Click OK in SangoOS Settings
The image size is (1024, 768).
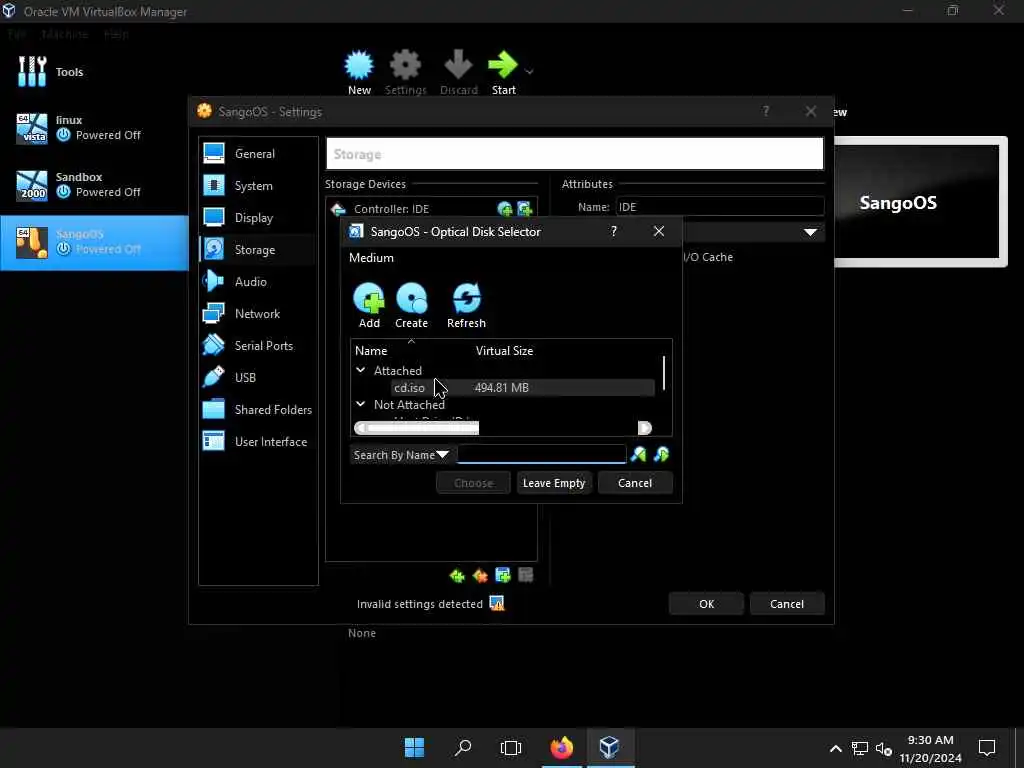(707, 604)
